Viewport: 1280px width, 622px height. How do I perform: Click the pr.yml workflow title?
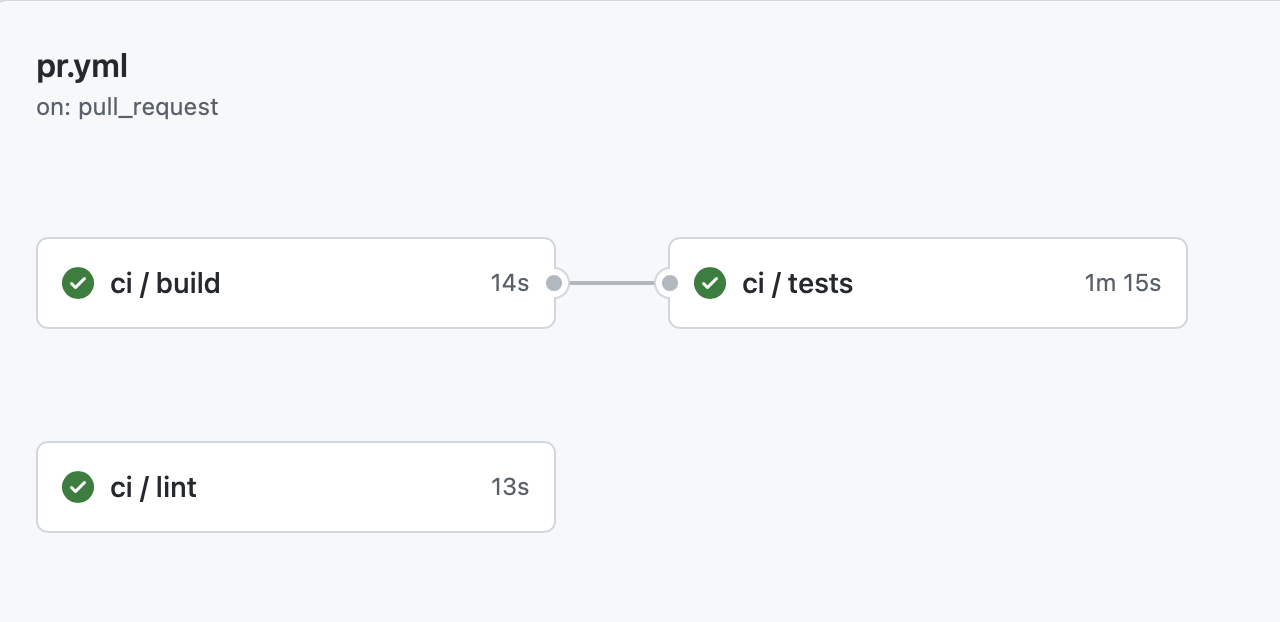pos(82,65)
